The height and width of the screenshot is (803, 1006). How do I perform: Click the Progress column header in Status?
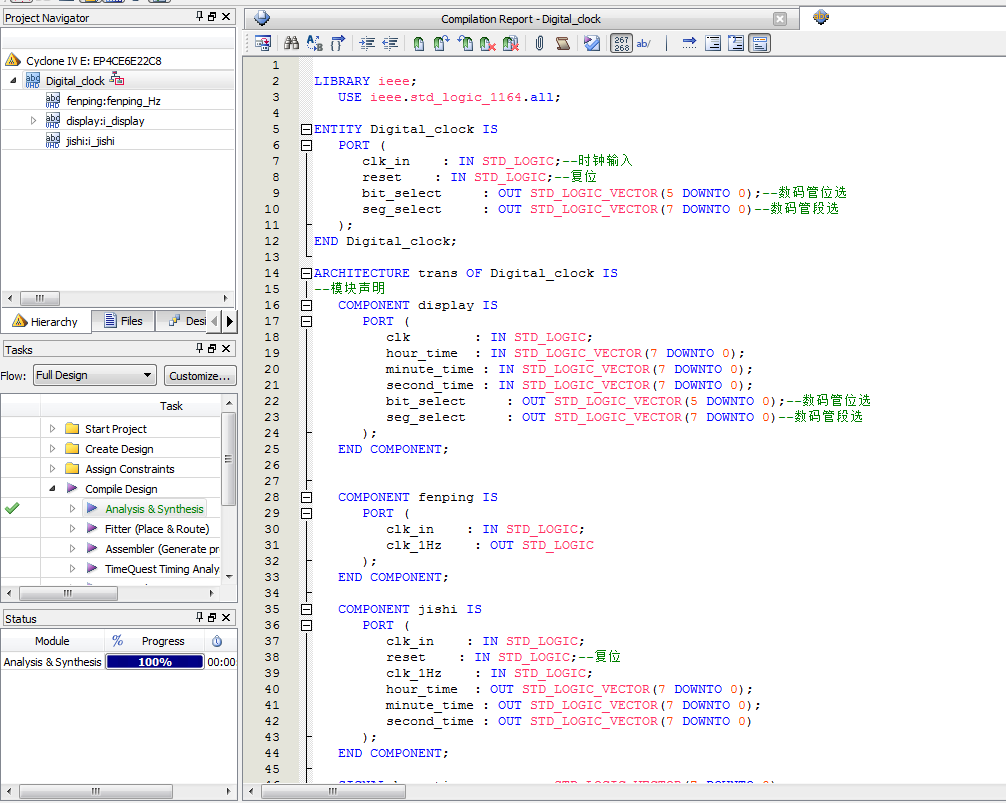click(163, 641)
